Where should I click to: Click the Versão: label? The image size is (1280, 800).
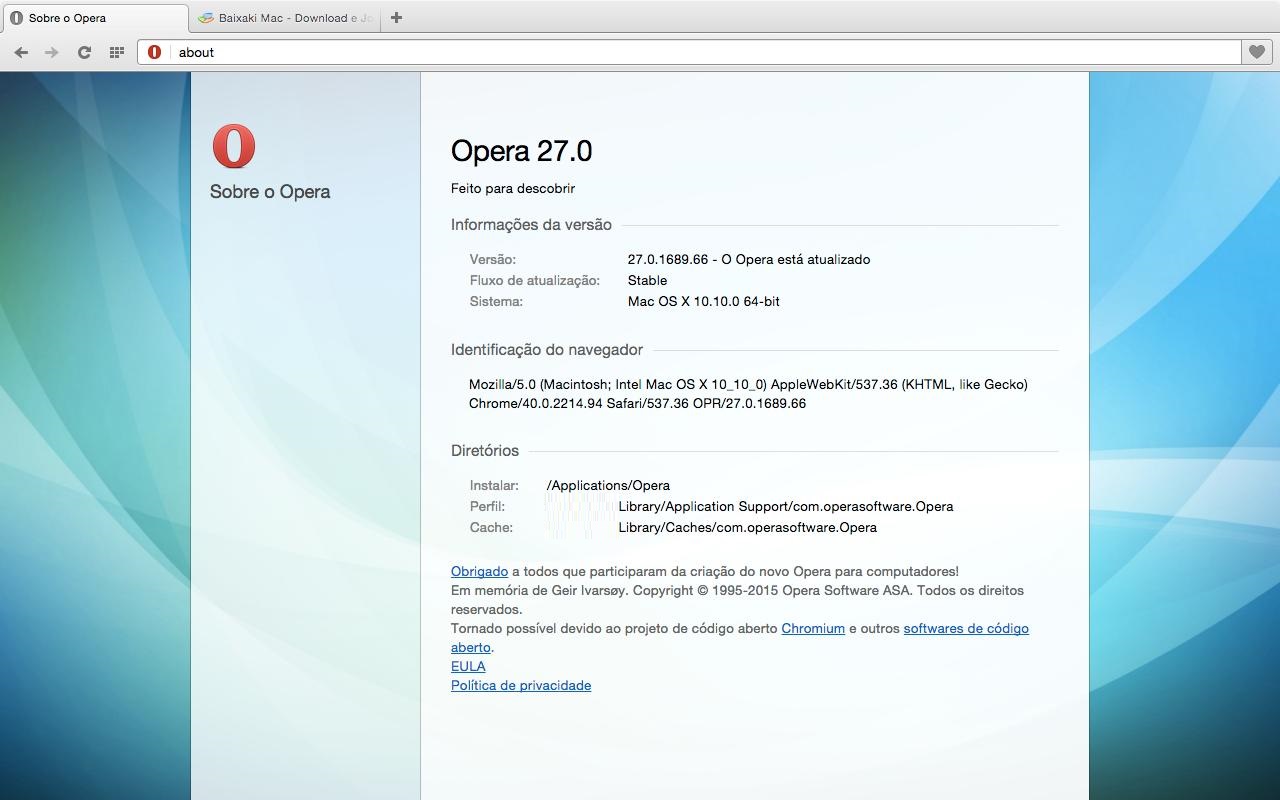493,259
